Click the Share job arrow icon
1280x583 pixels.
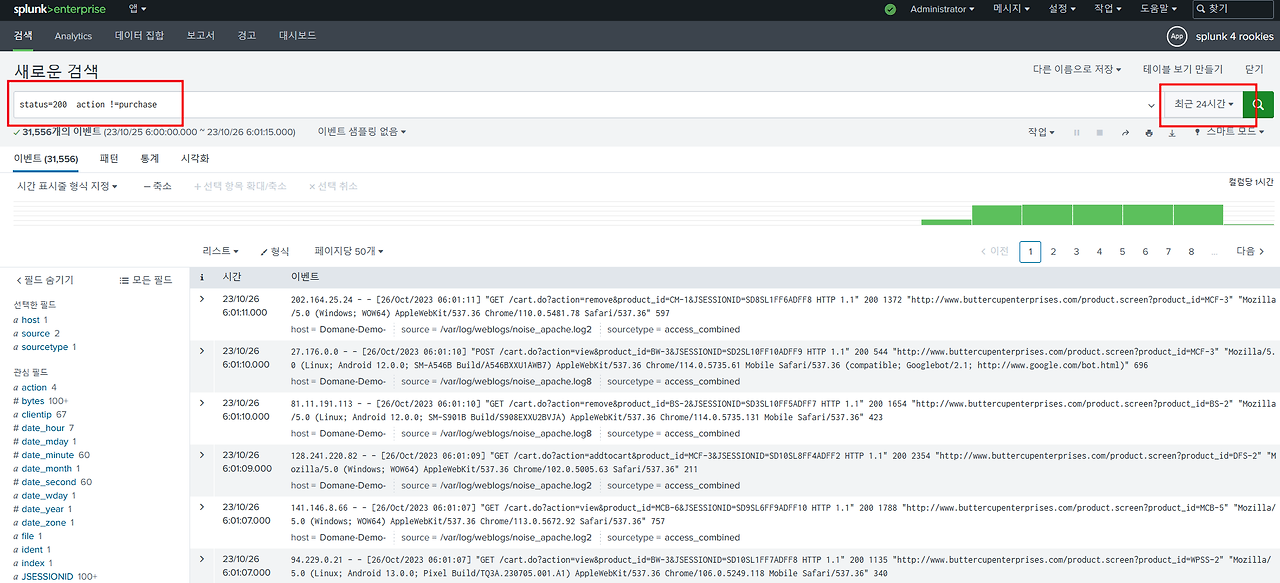1125,132
